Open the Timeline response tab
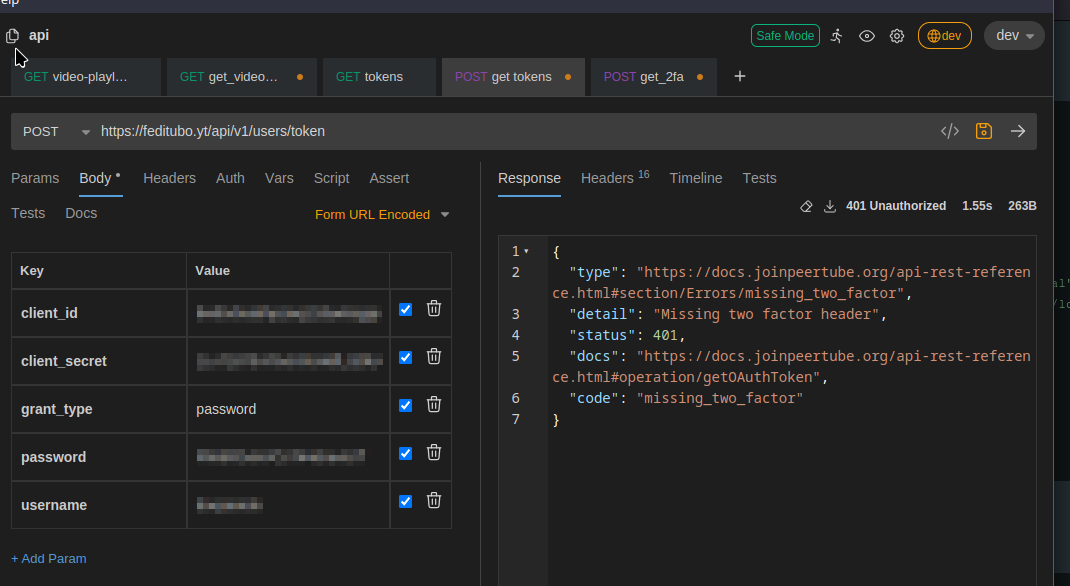This screenshot has width=1070, height=586. [x=695, y=178]
